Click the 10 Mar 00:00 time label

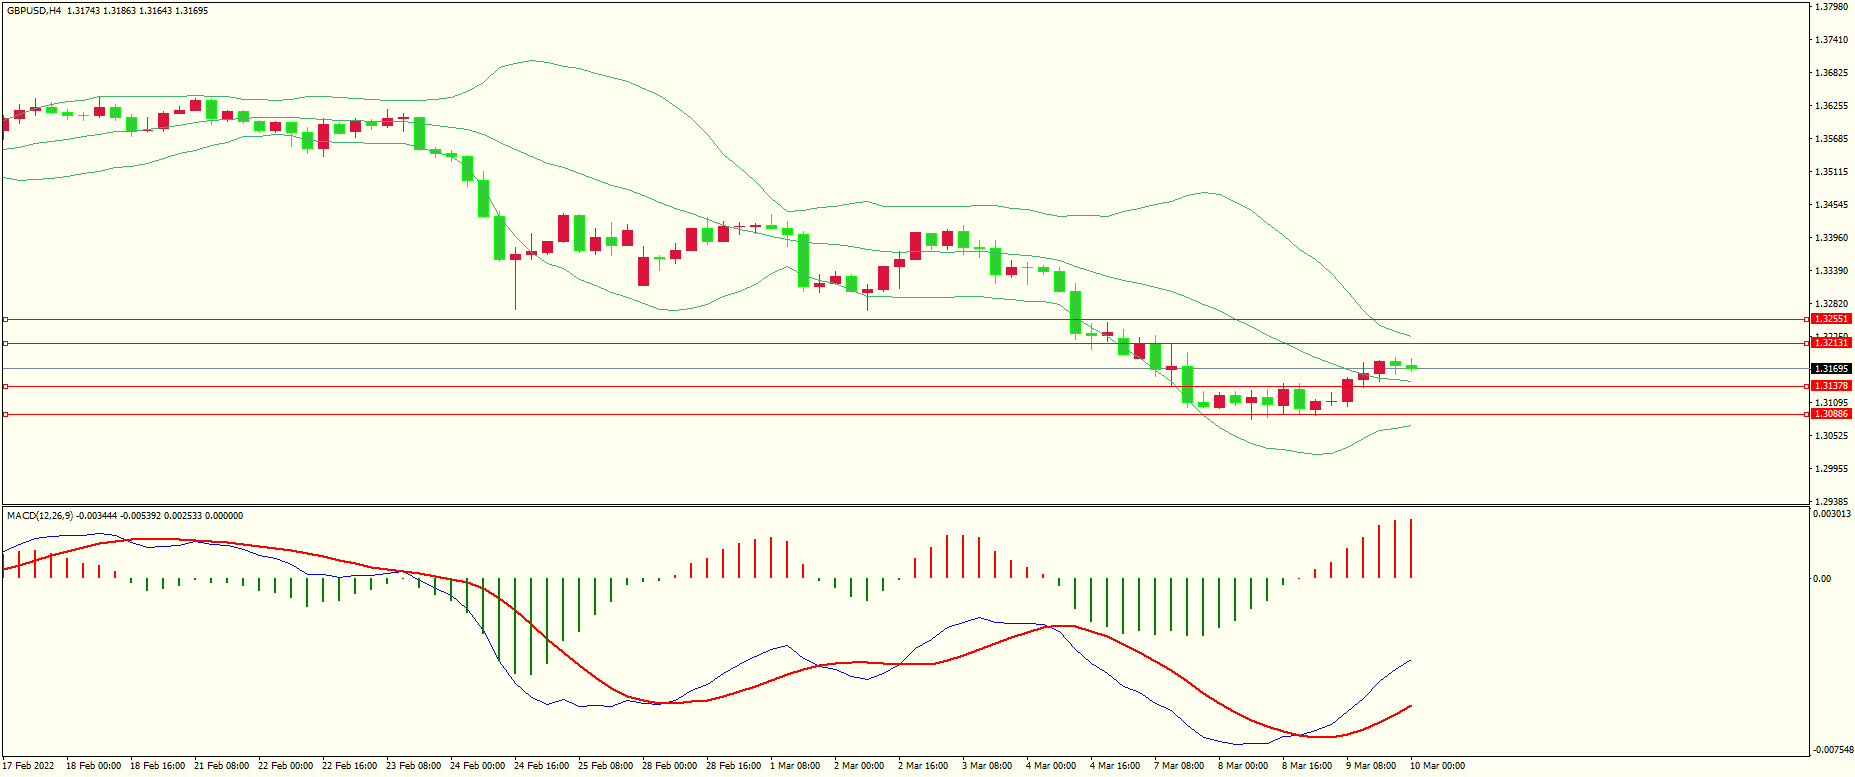click(1437, 766)
